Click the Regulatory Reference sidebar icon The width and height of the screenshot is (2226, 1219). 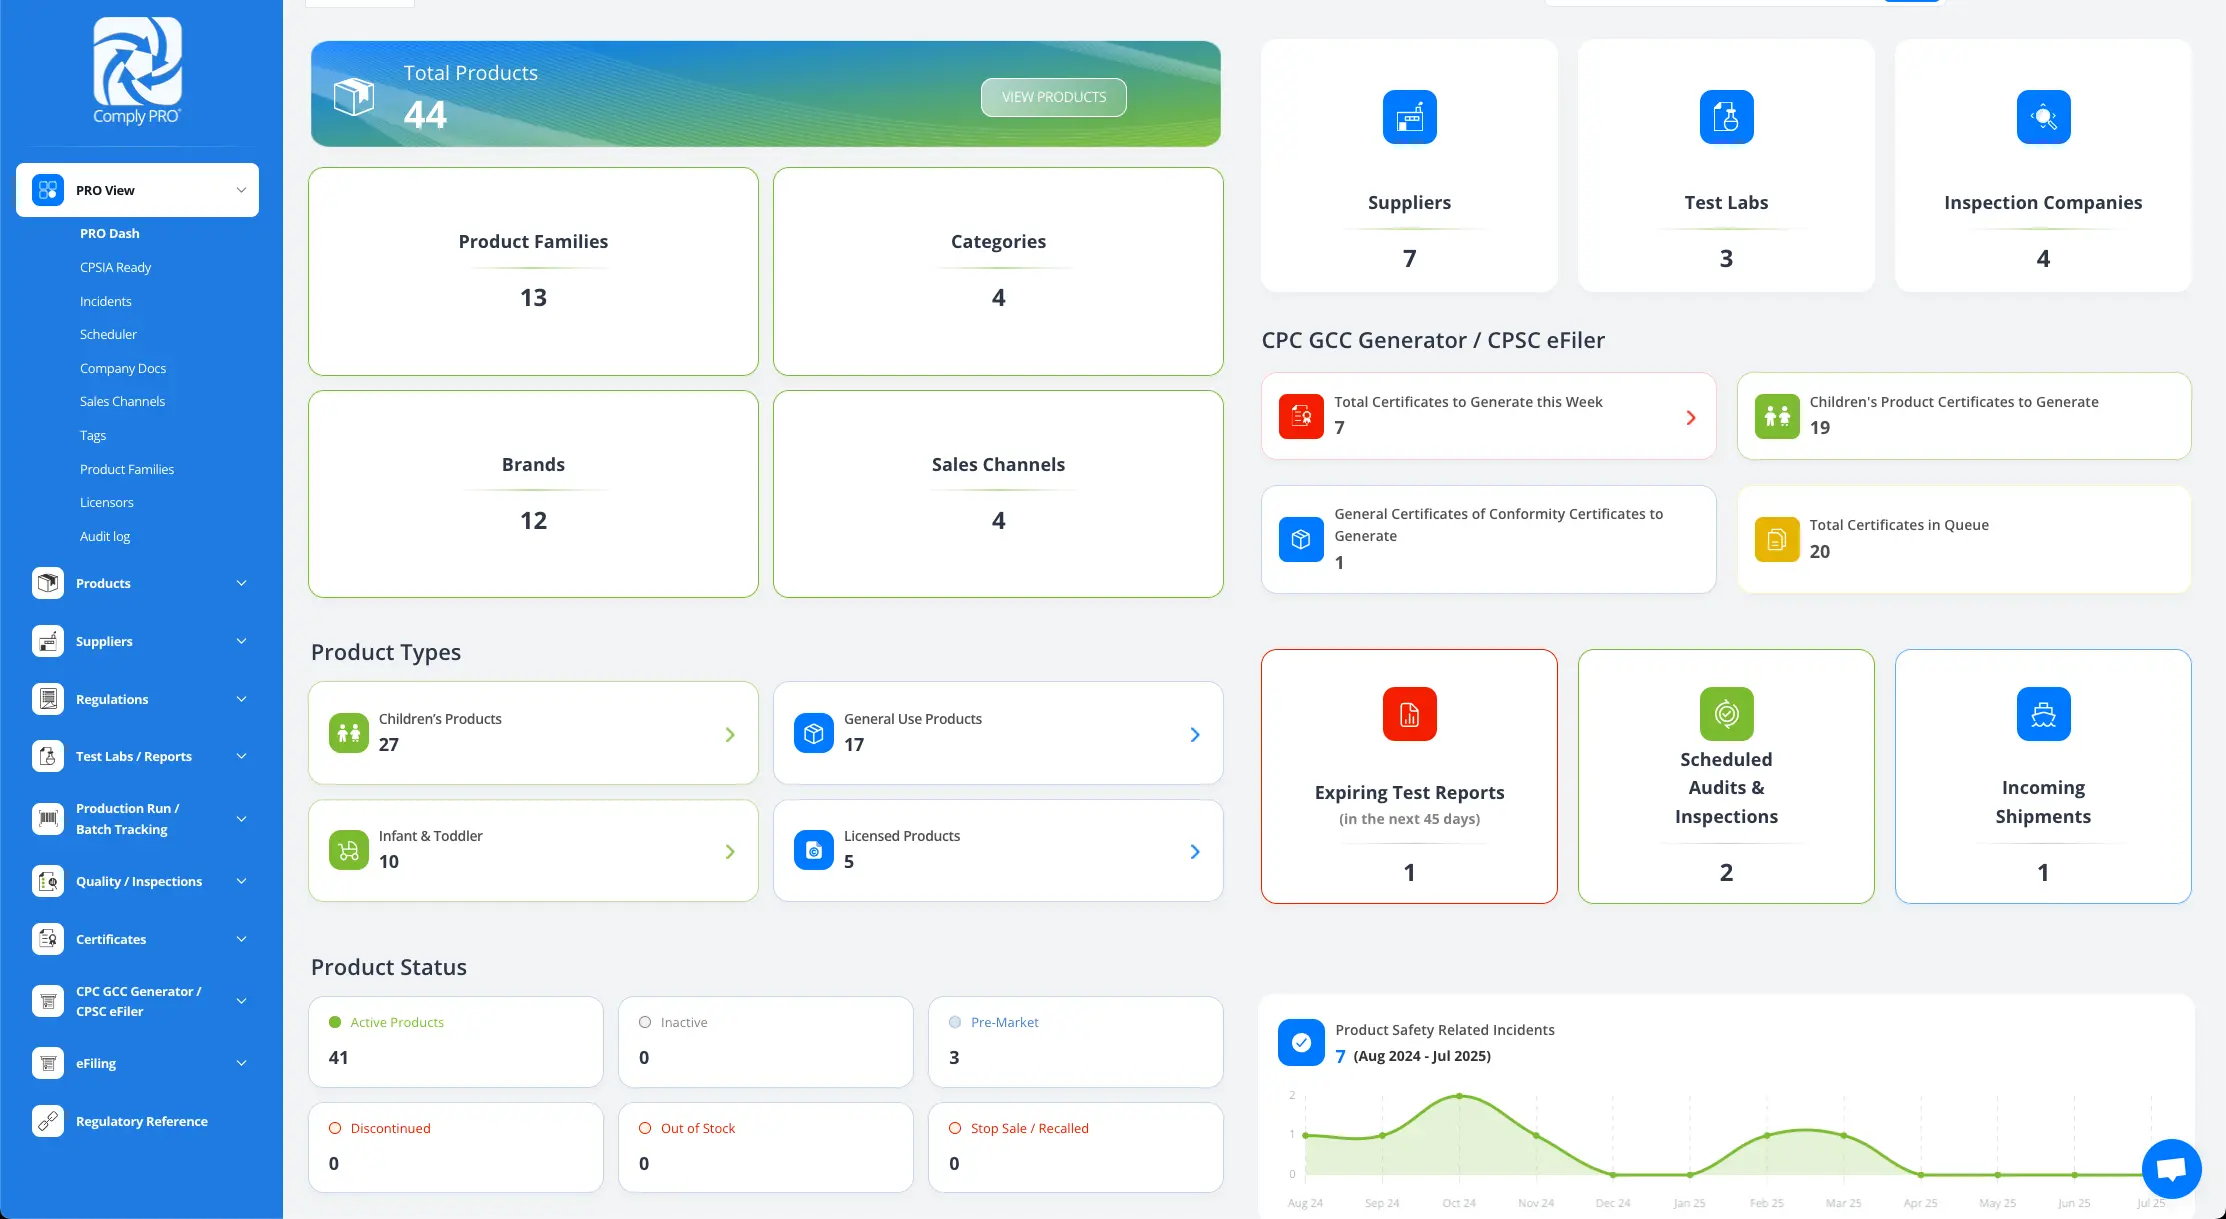point(48,1121)
